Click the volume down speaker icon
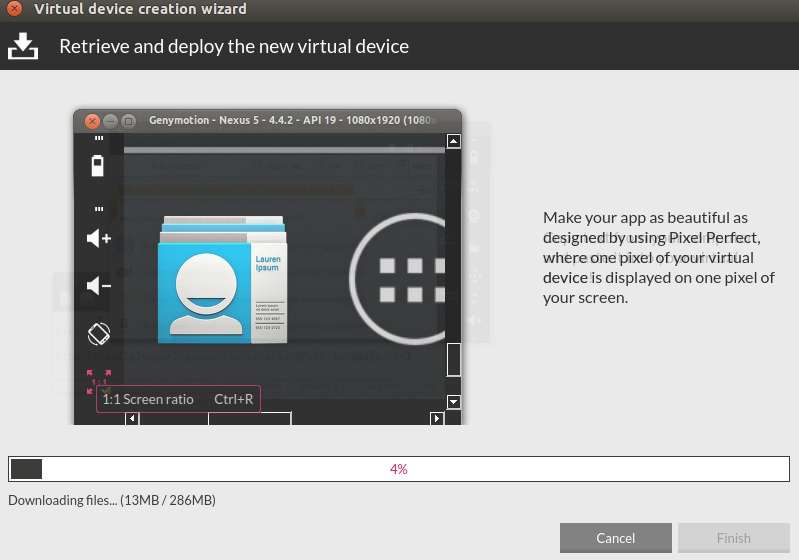Screen dimensions: 799x560 pos(99,285)
